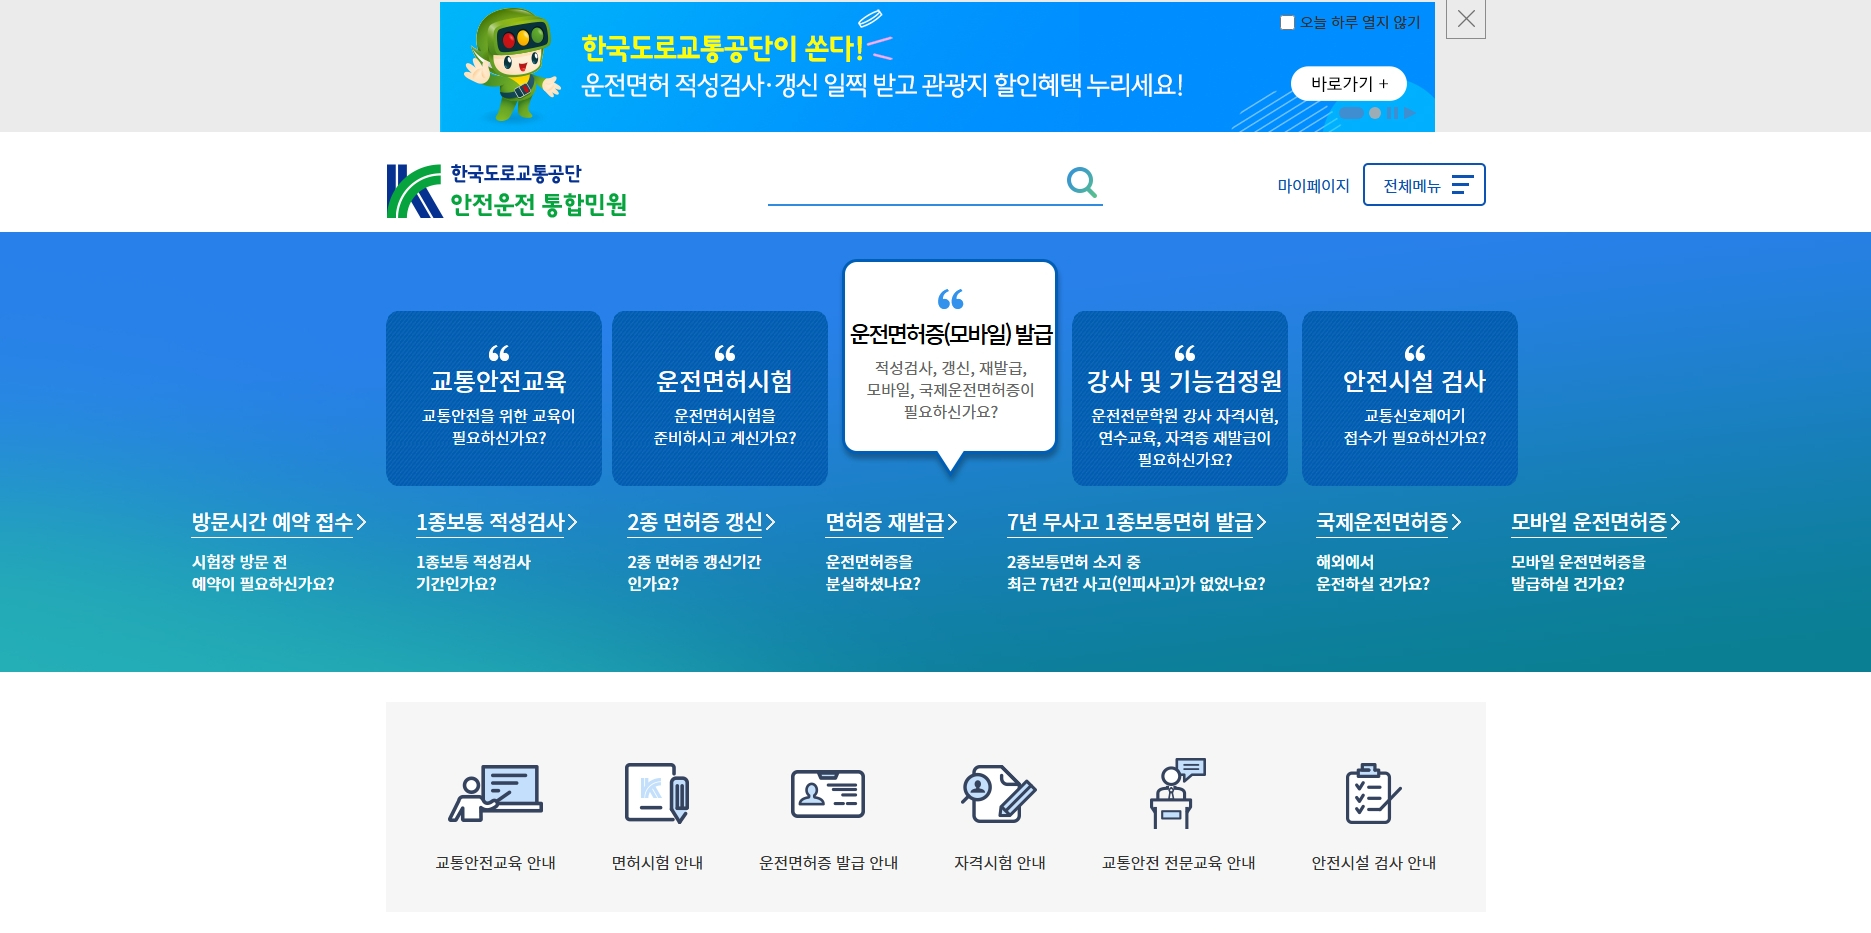Play the banner slideshow
Screen dimensions: 1871x933
click(1410, 113)
